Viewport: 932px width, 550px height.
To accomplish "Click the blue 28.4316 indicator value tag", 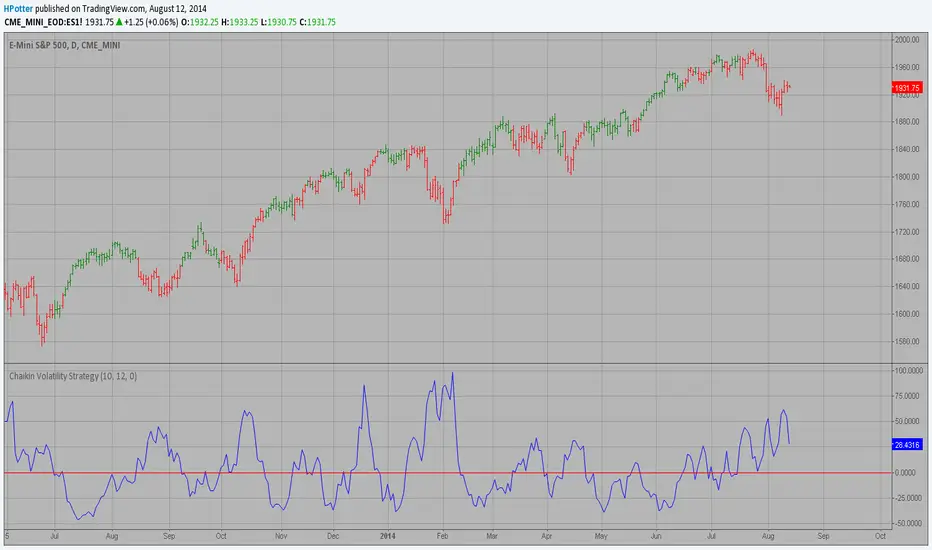I will tap(907, 445).
